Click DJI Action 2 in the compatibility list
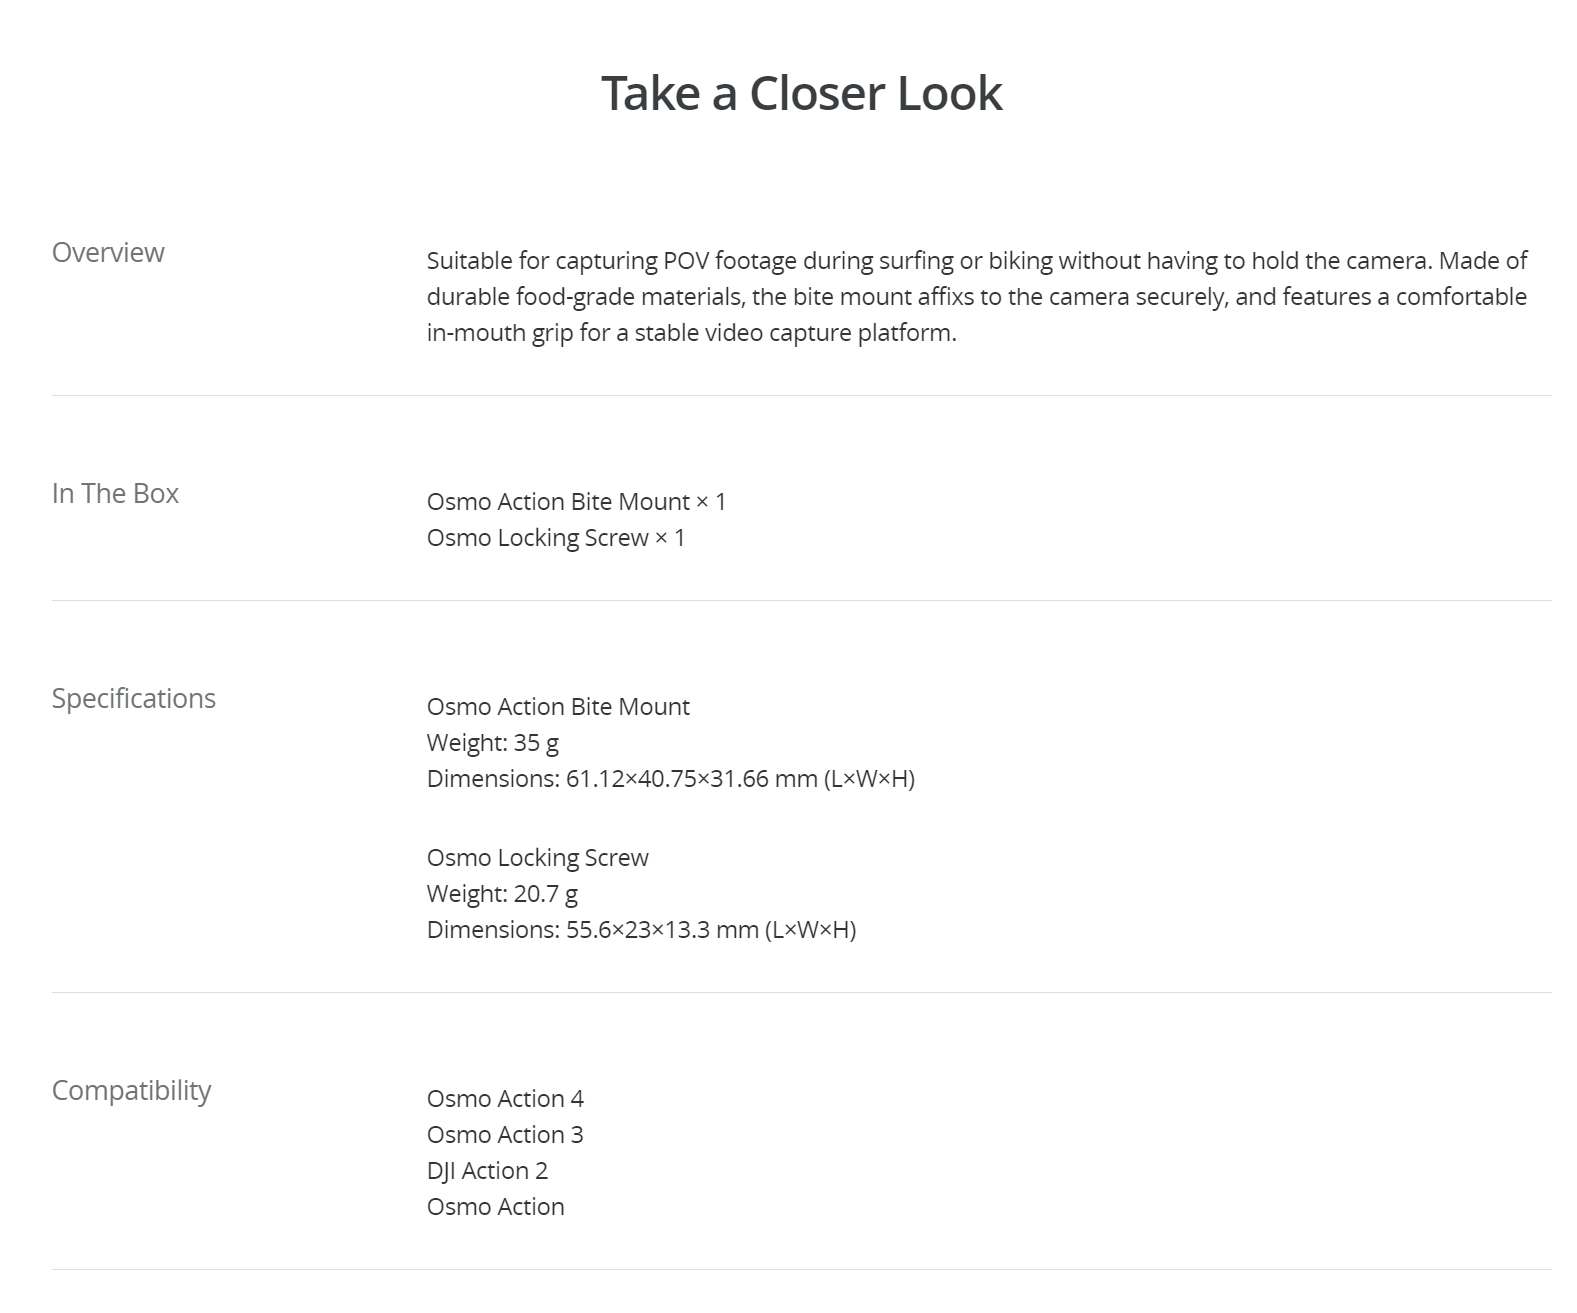Image resolution: width=1577 pixels, height=1313 pixels. point(487,1170)
